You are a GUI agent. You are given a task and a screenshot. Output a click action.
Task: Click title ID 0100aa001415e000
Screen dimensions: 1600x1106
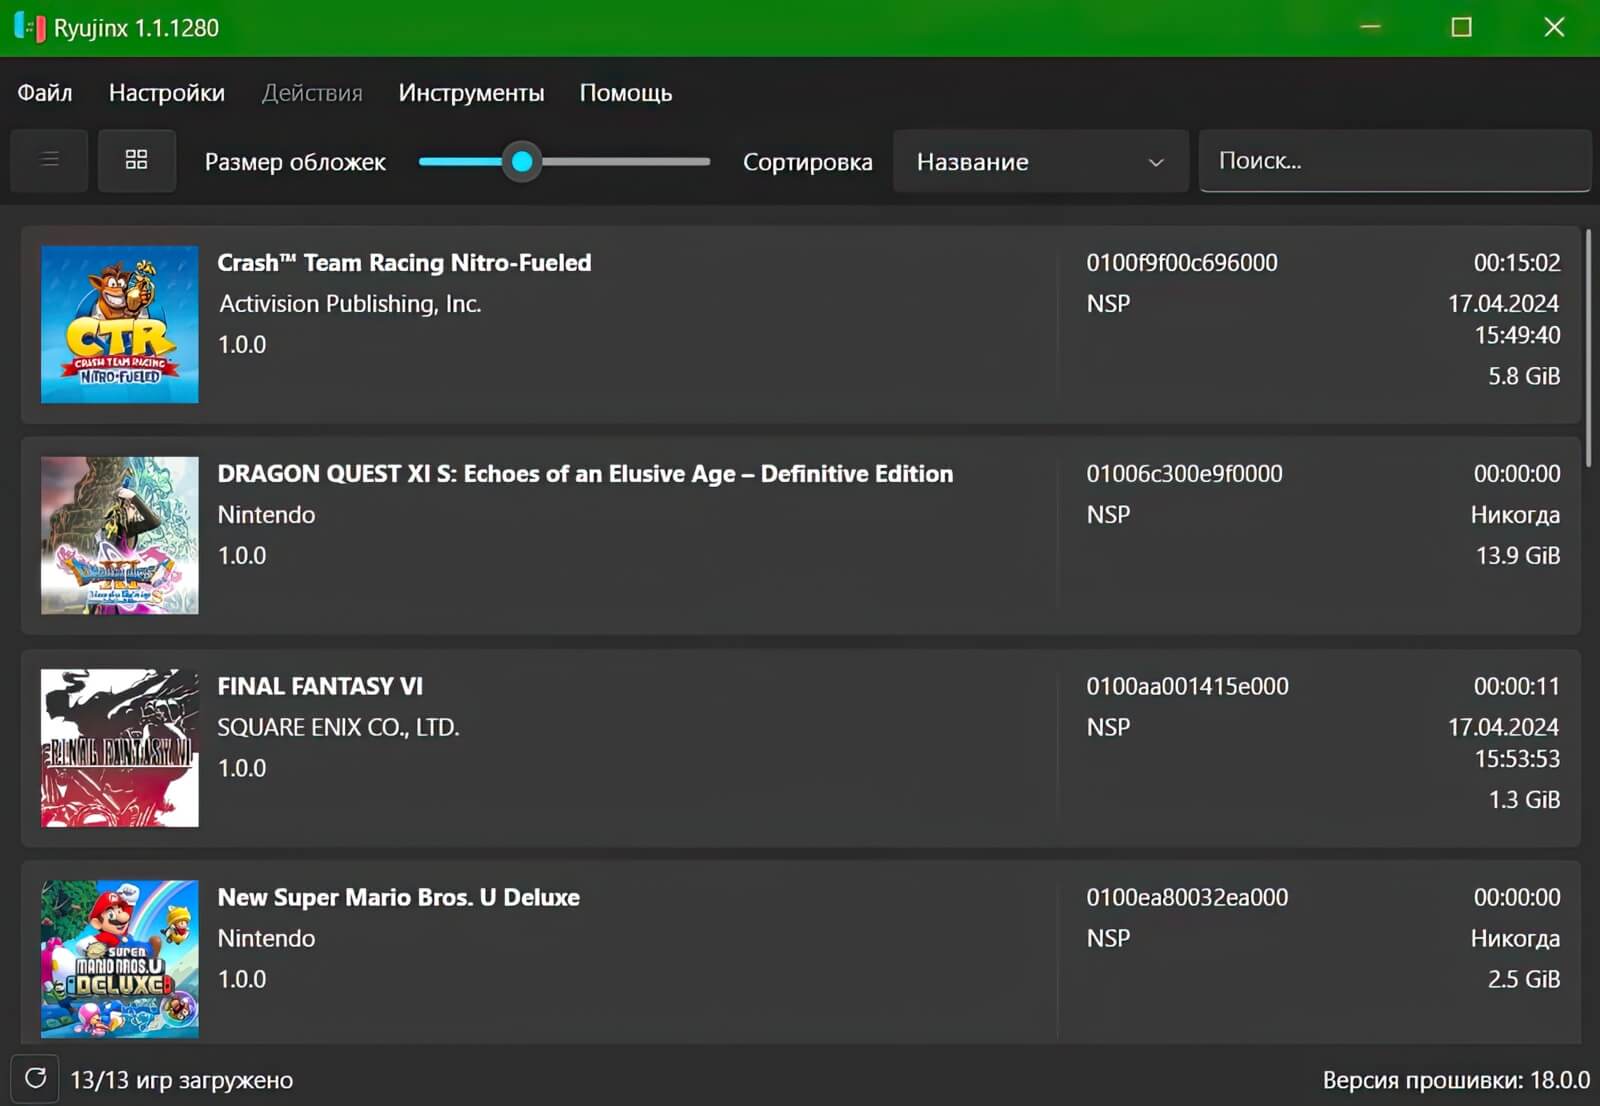(1187, 686)
